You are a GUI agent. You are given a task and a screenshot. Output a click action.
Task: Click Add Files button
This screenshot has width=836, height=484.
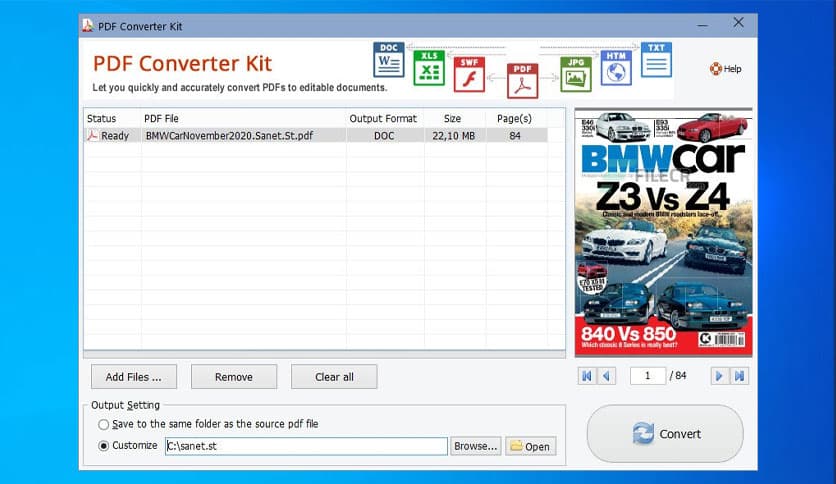[x=134, y=377]
